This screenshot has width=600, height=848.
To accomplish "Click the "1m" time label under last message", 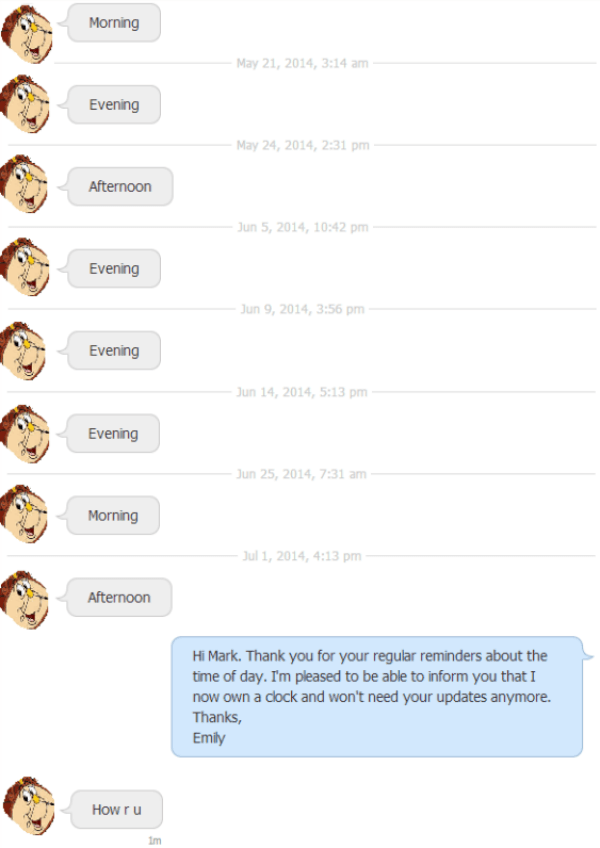I will (154, 841).
